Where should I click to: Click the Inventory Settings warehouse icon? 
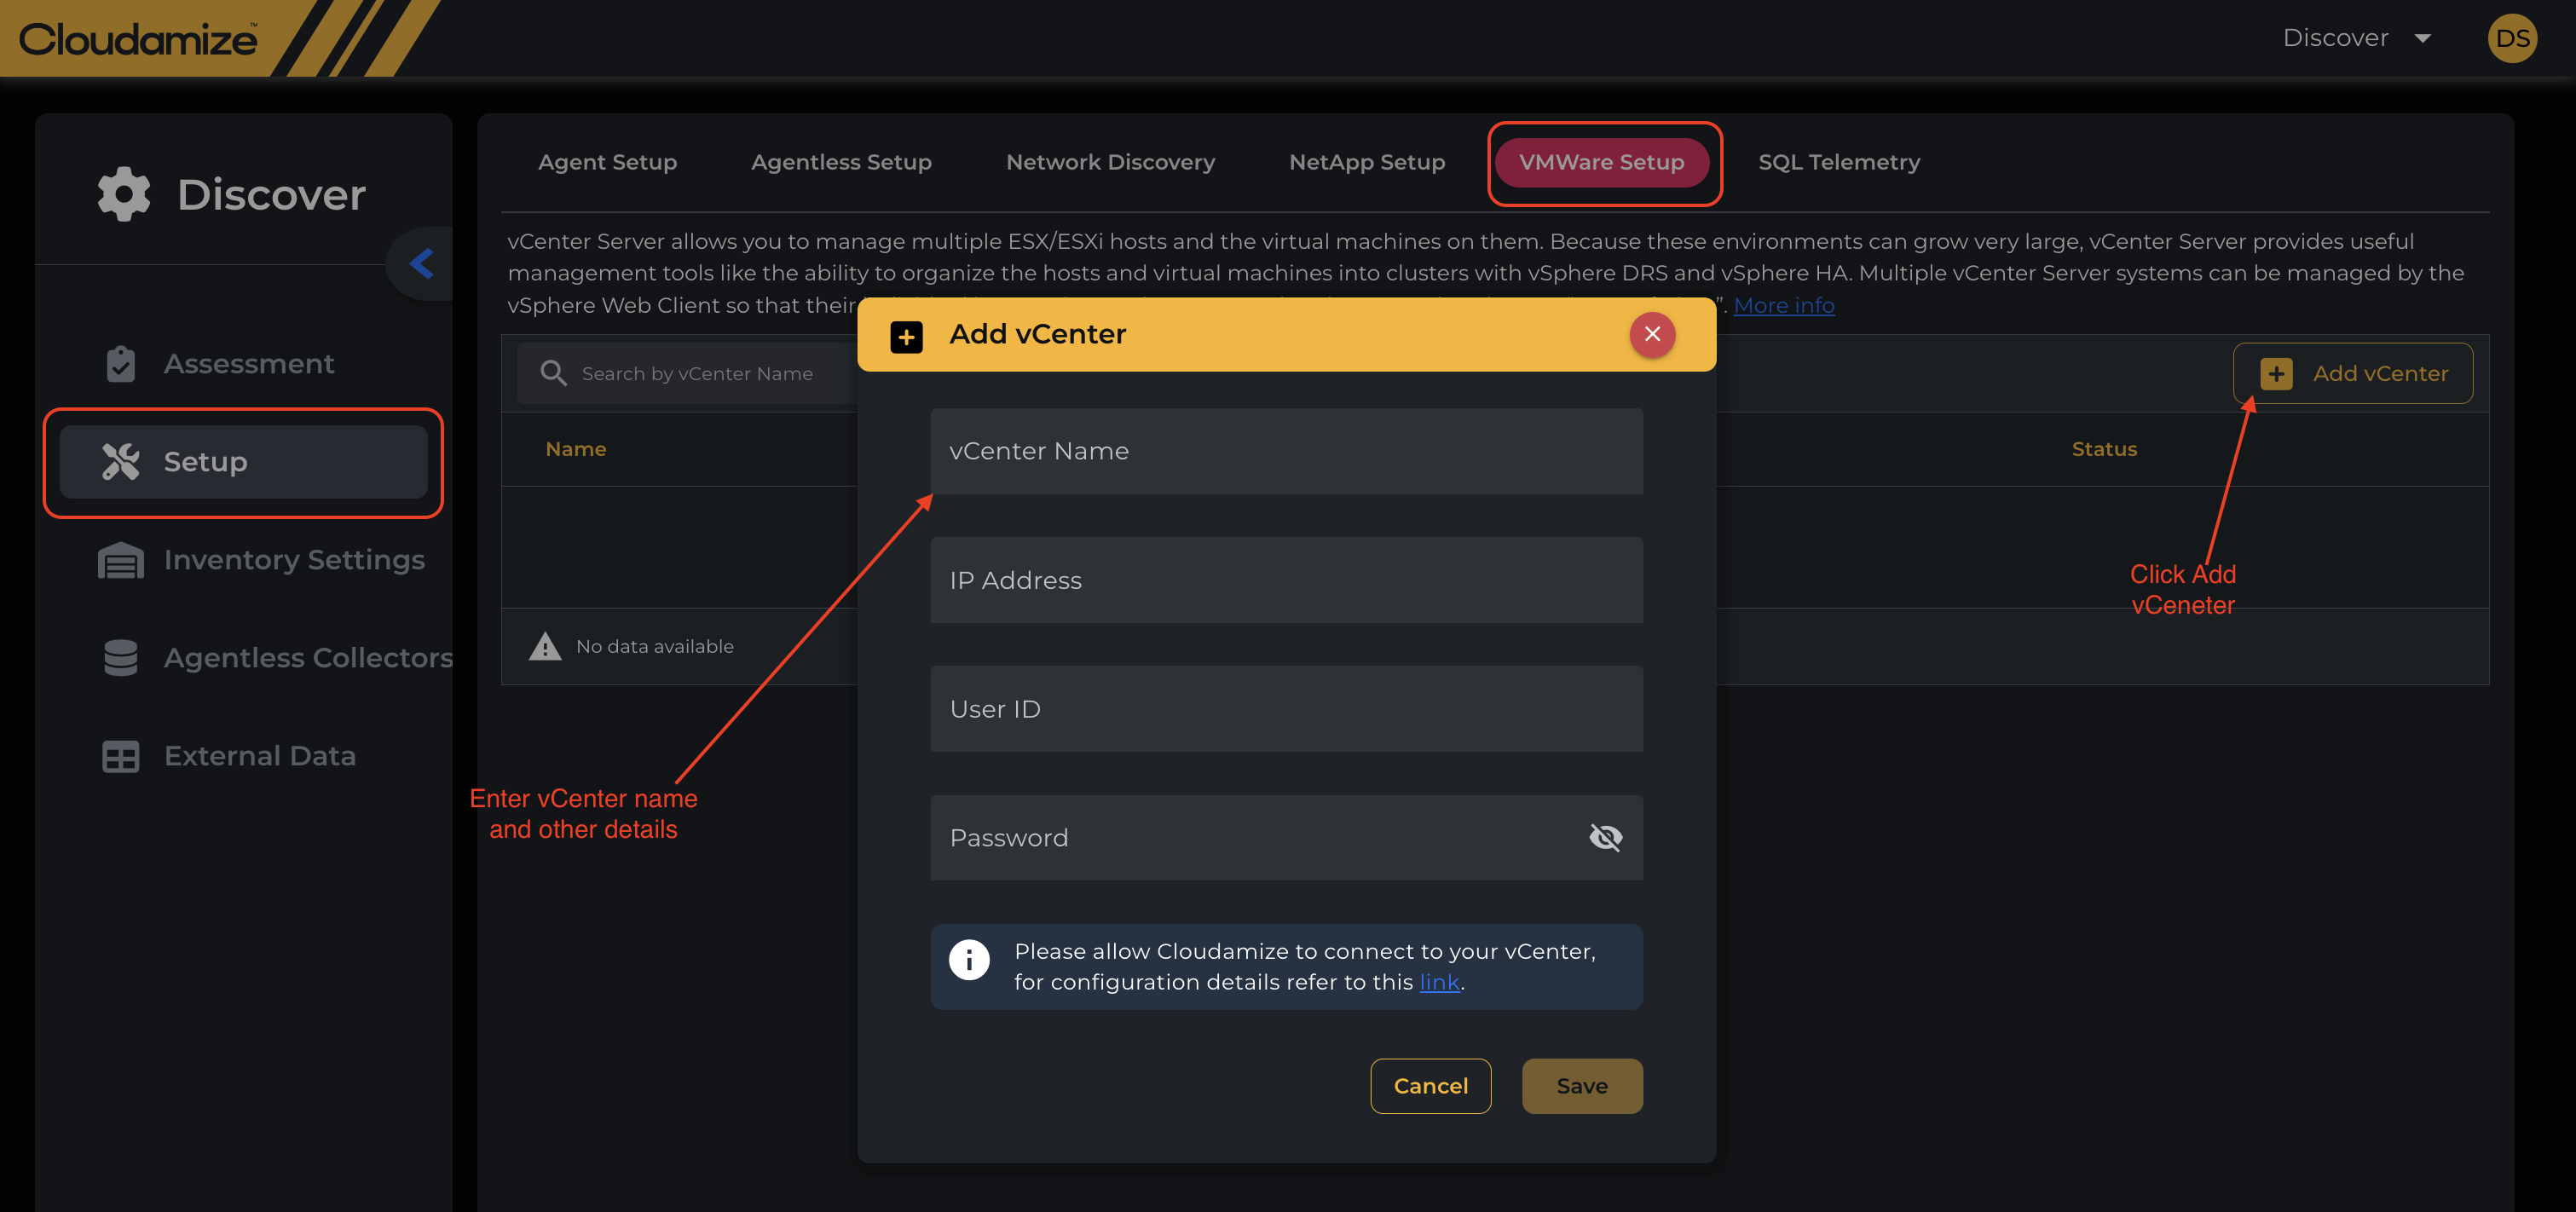pyautogui.click(x=121, y=560)
